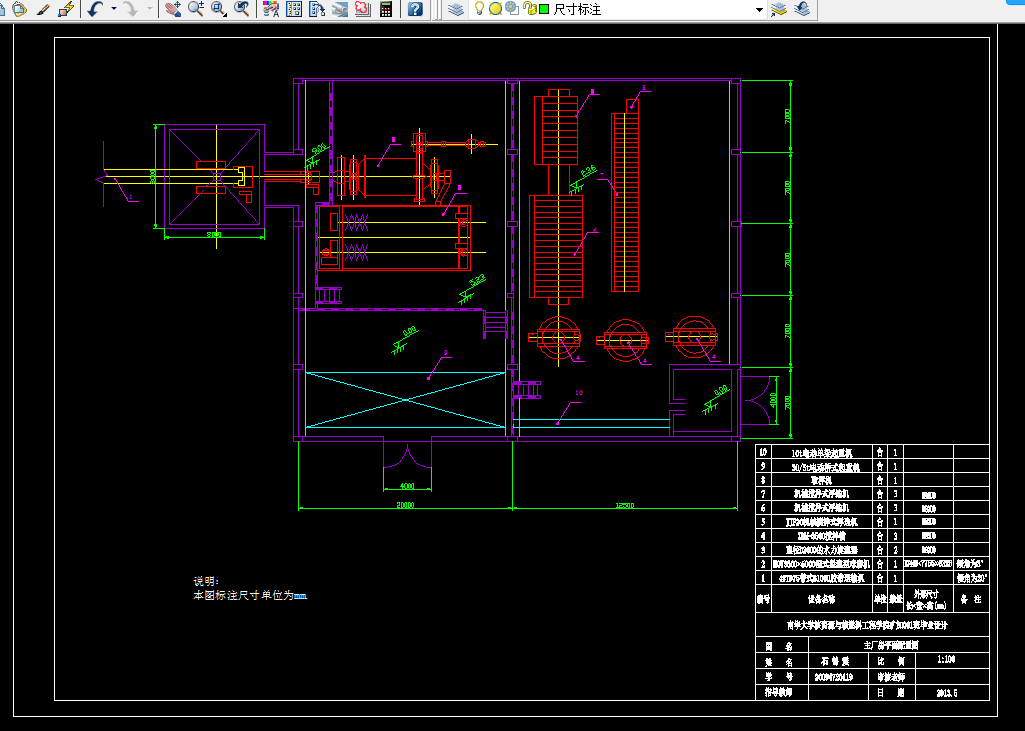The width and height of the screenshot is (1025, 731).
Task: Click the green layer color swatch
Action: 544,9
